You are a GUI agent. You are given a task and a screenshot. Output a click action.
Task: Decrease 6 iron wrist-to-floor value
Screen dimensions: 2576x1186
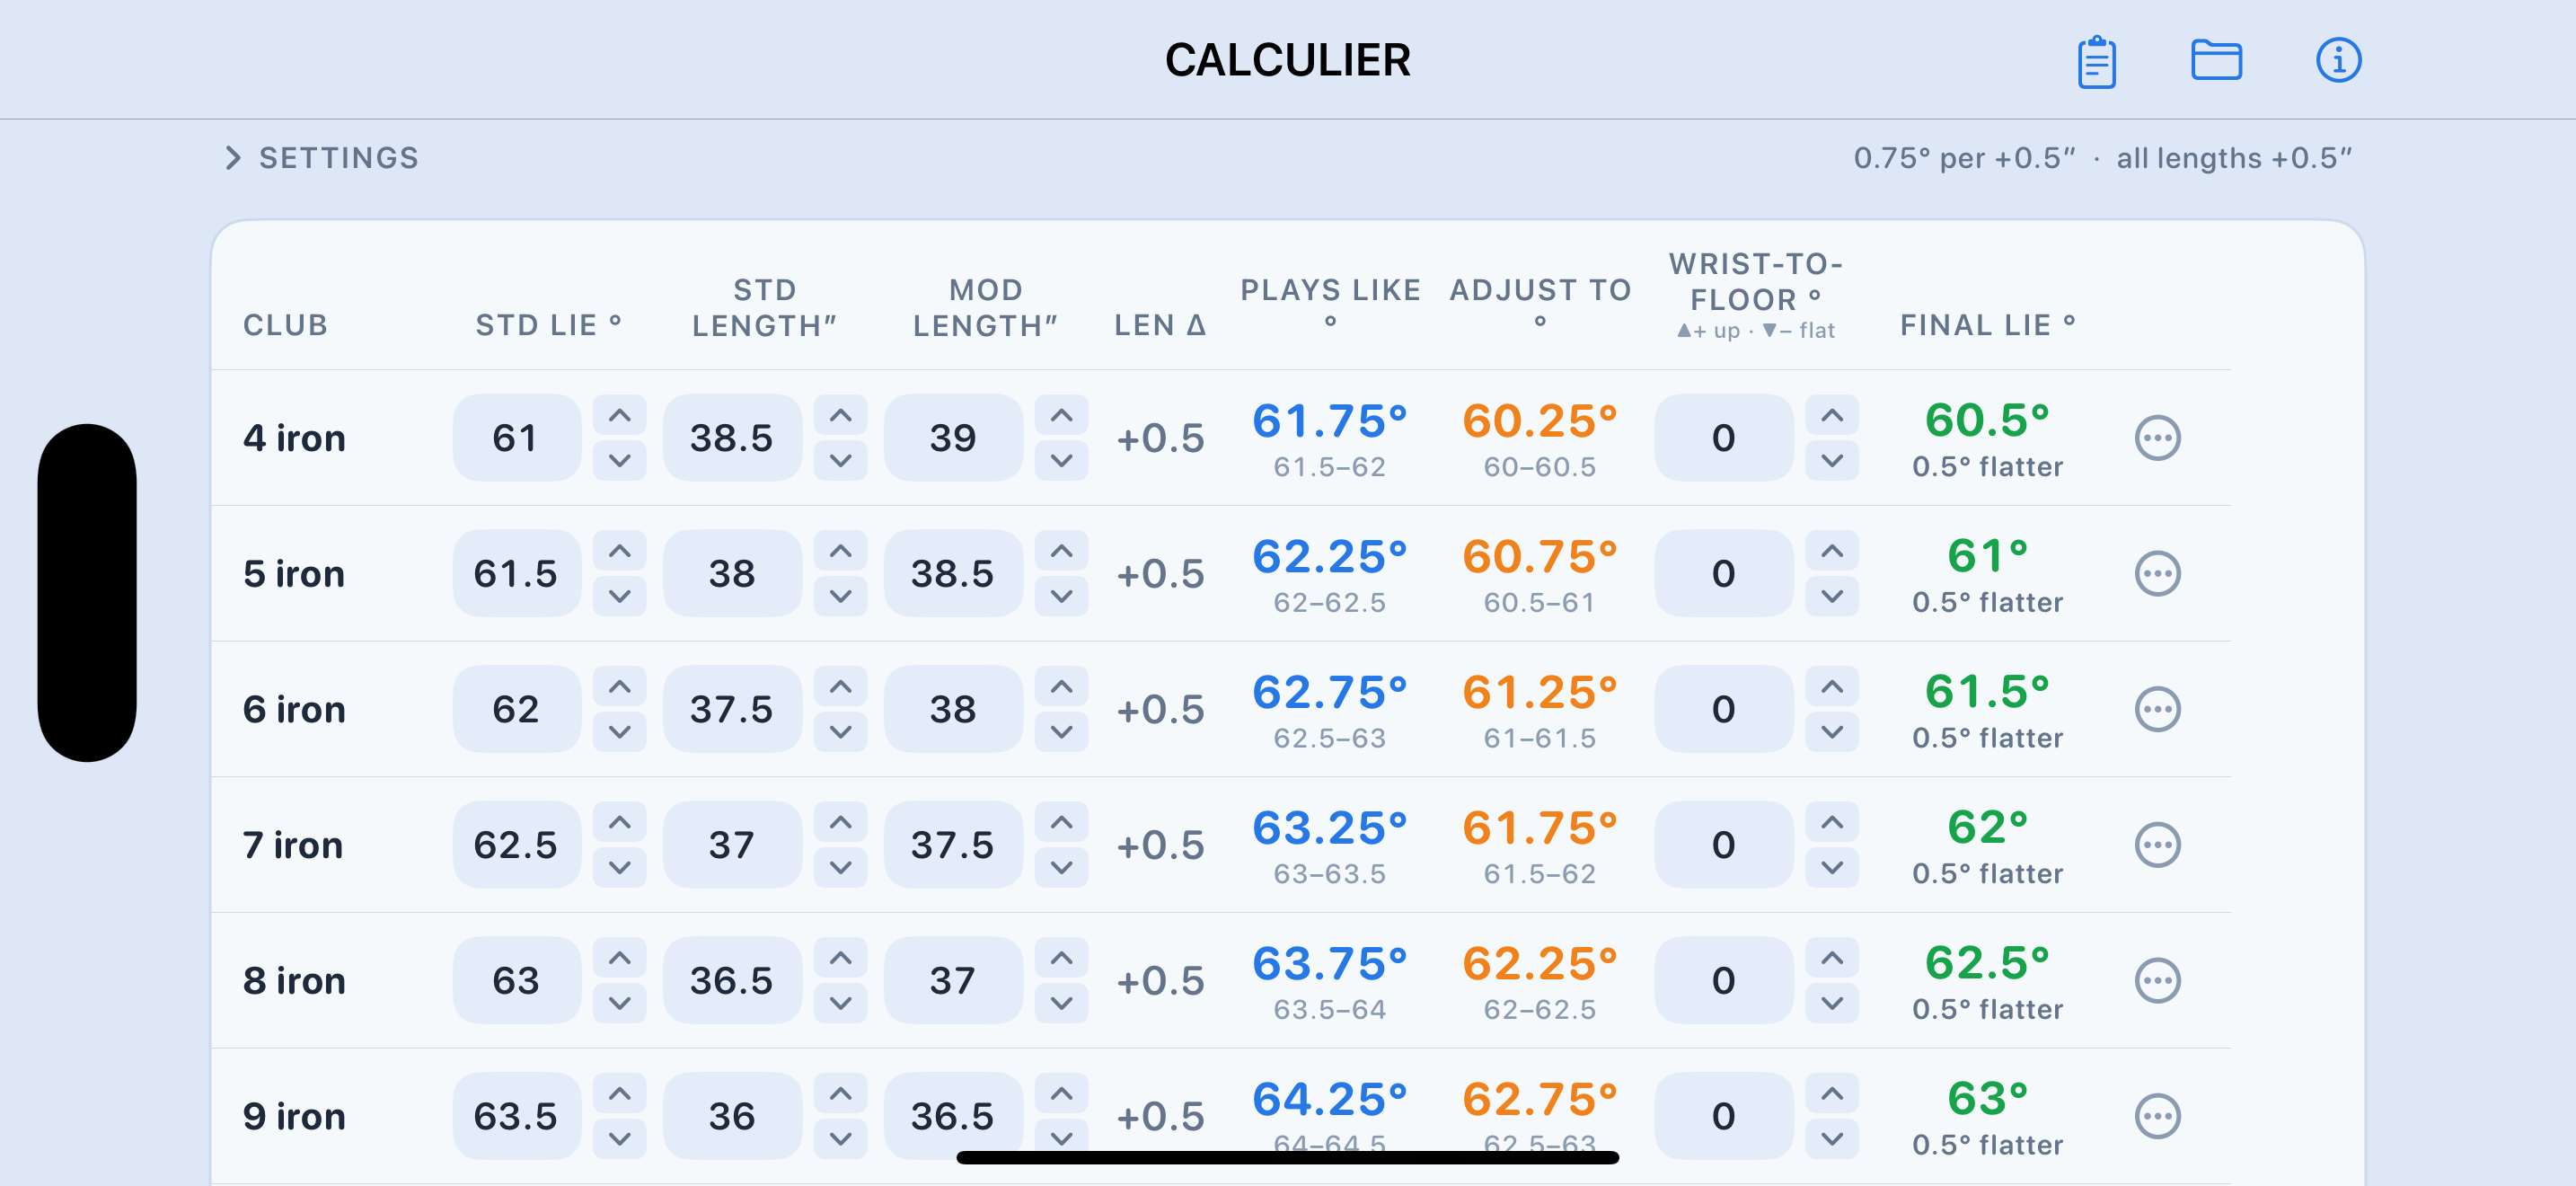coord(1832,732)
